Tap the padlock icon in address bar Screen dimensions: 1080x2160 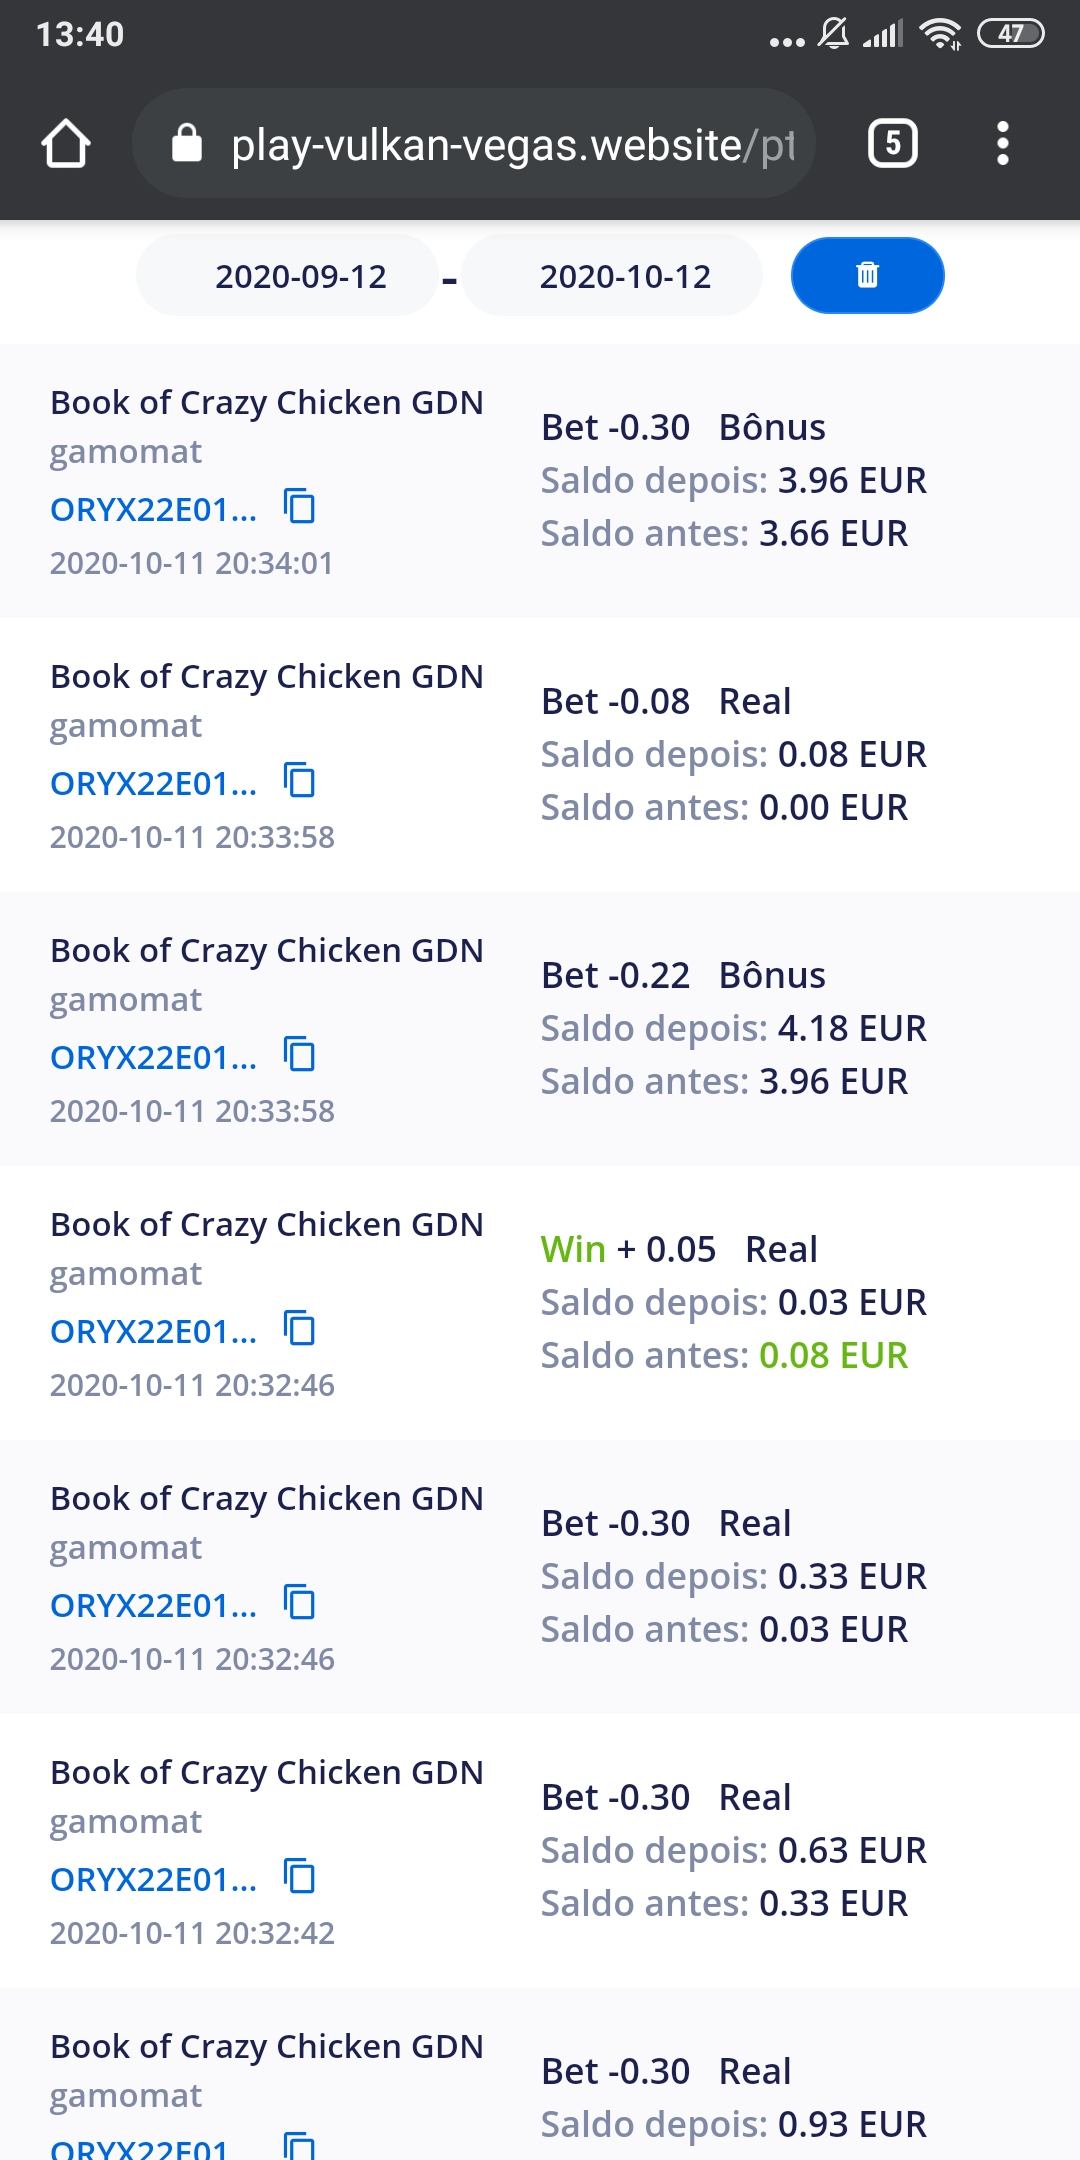click(187, 144)
